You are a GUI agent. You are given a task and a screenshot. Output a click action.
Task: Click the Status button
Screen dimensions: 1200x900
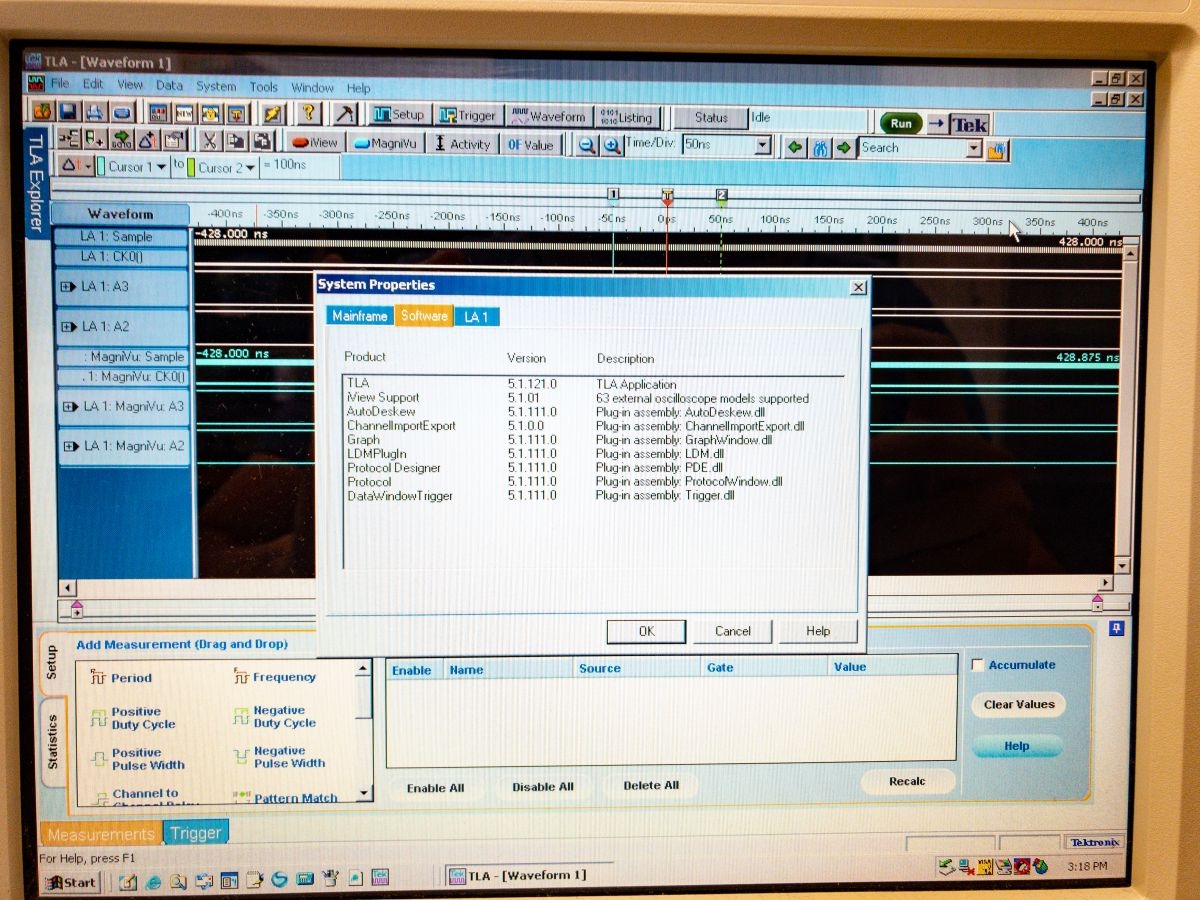coord(711,118)
